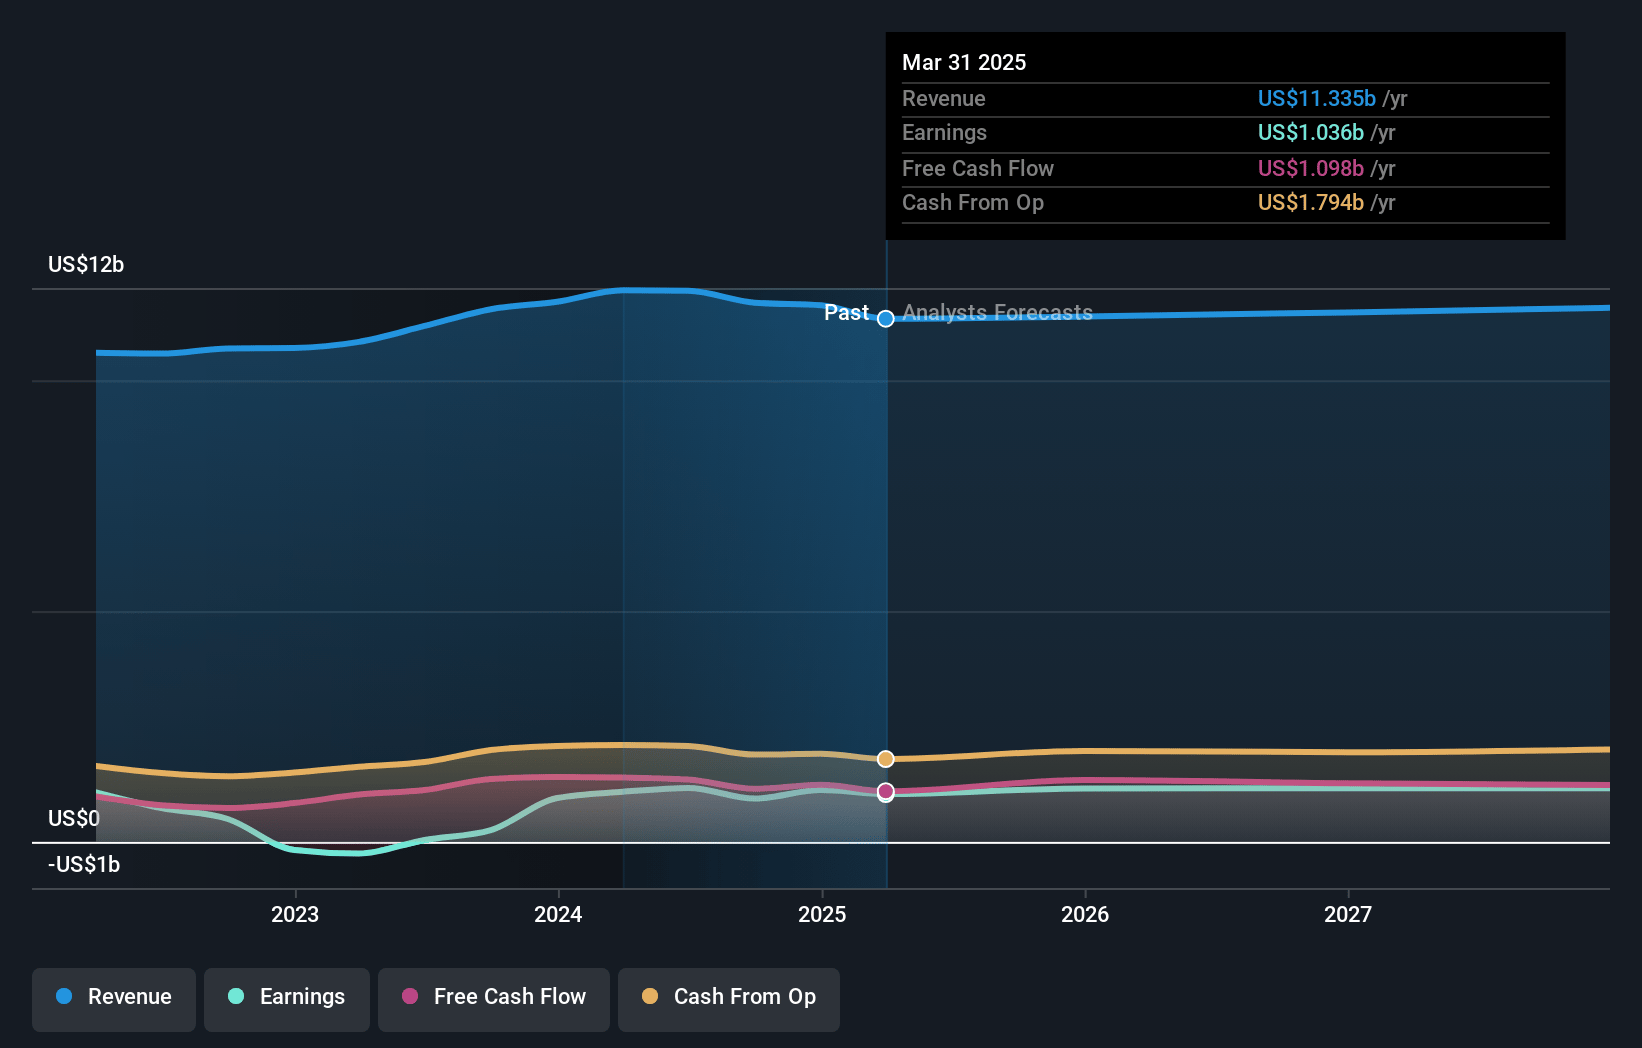Click the Cash From Op orange data point marker
1642x1048 pixels.
click(x=886, y=759)
